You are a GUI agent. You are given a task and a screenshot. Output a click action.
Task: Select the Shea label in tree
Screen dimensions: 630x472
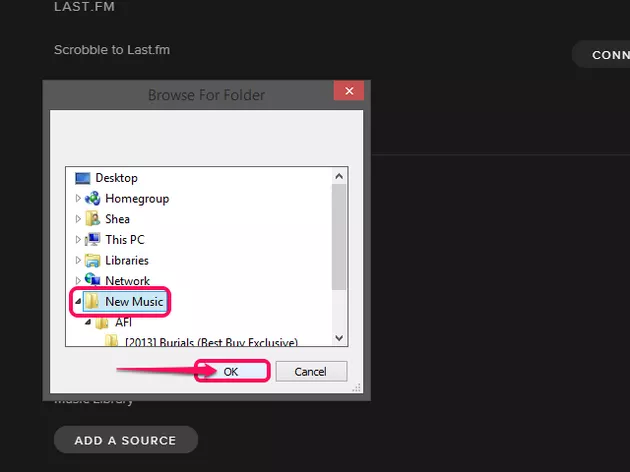coord(117,219)
